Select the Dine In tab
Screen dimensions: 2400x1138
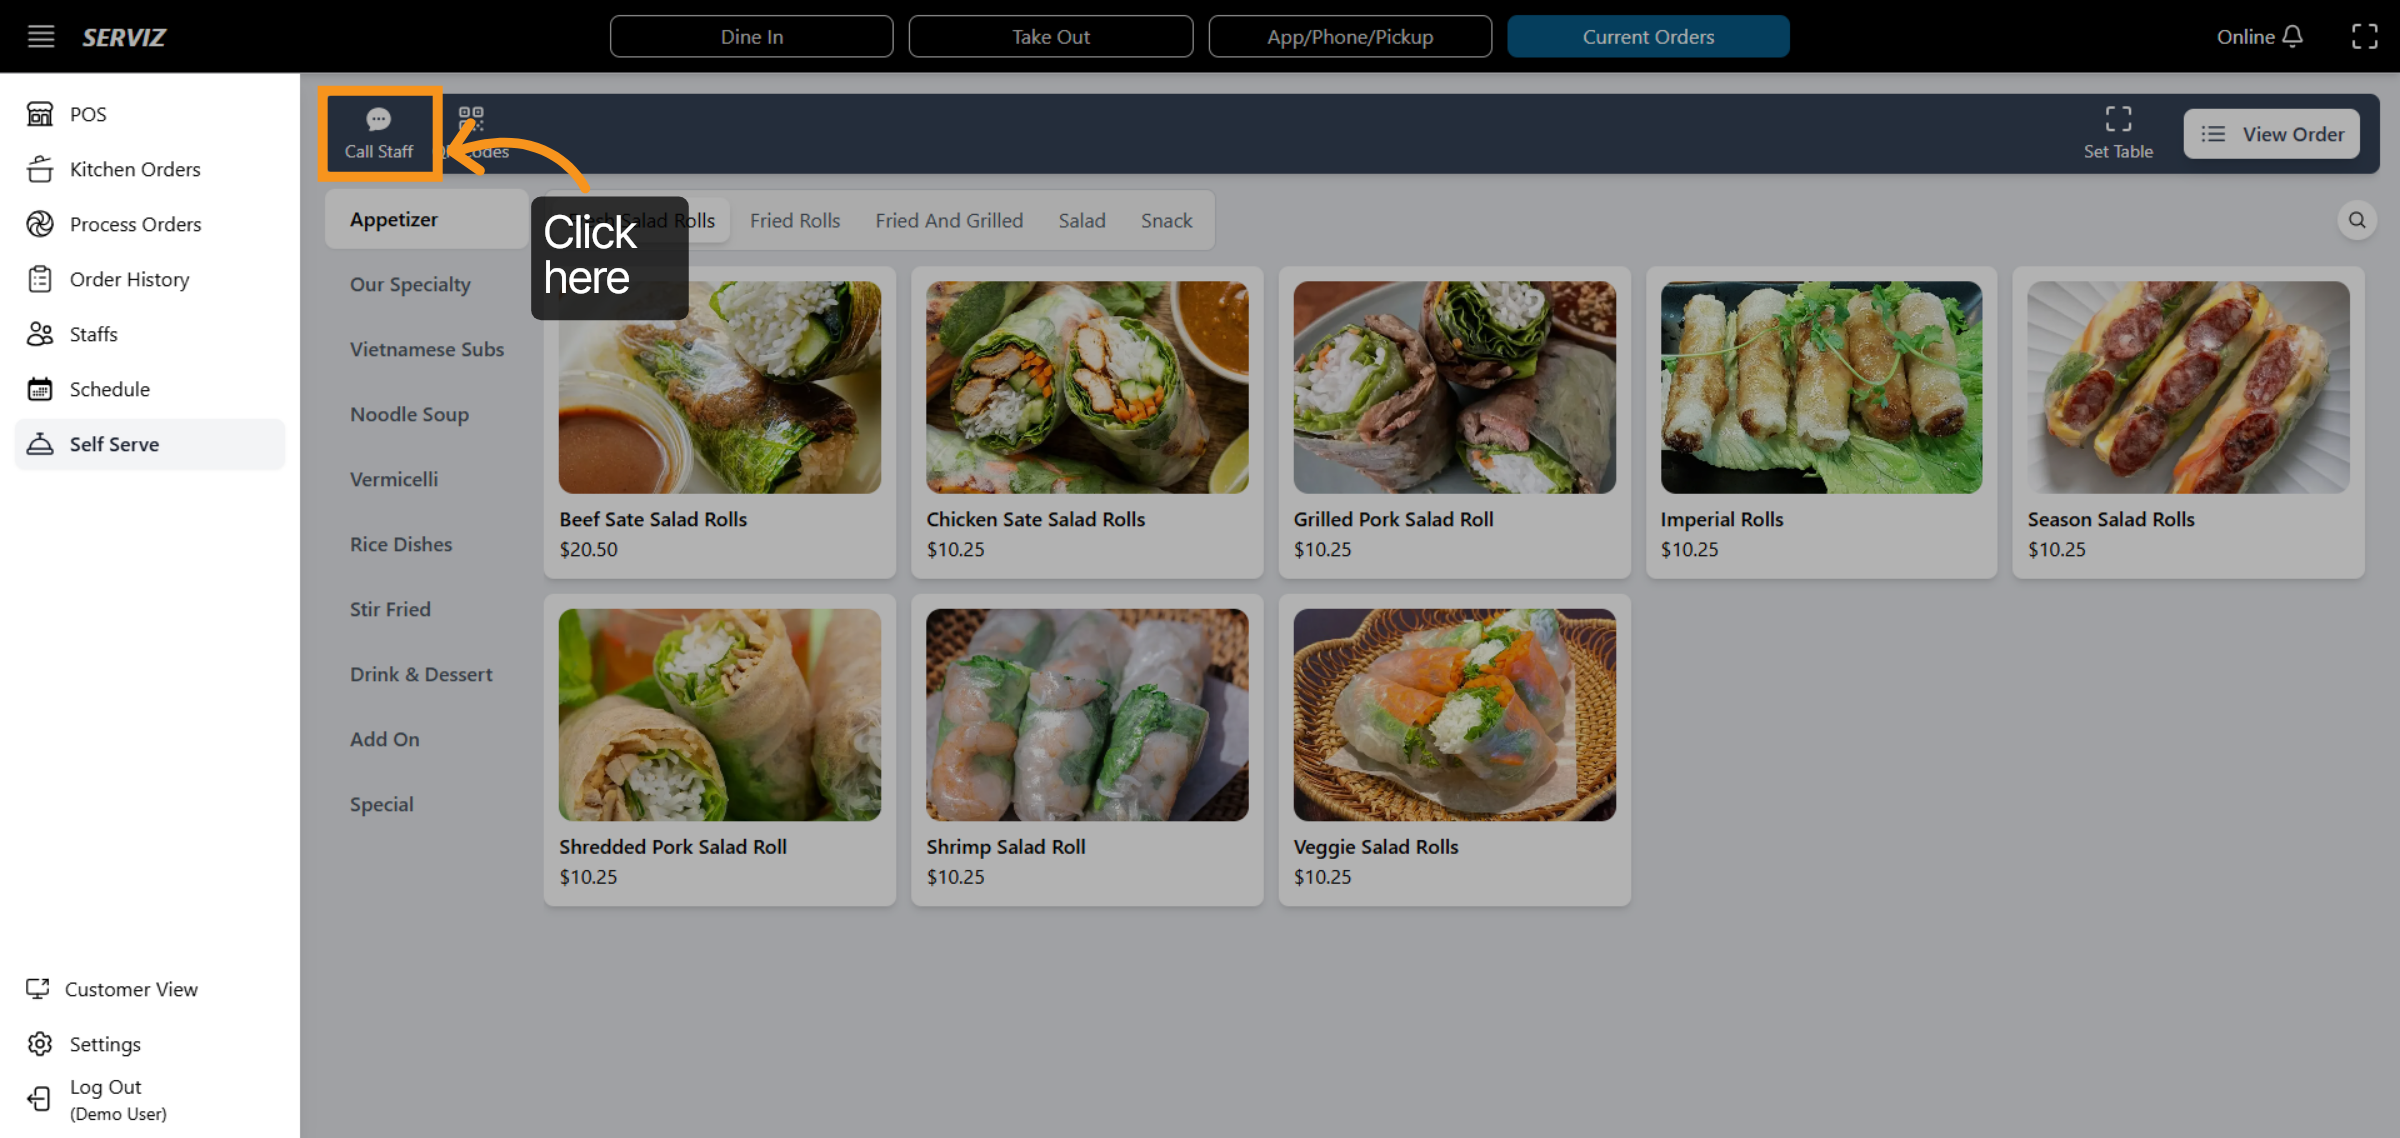coord(751,36)
